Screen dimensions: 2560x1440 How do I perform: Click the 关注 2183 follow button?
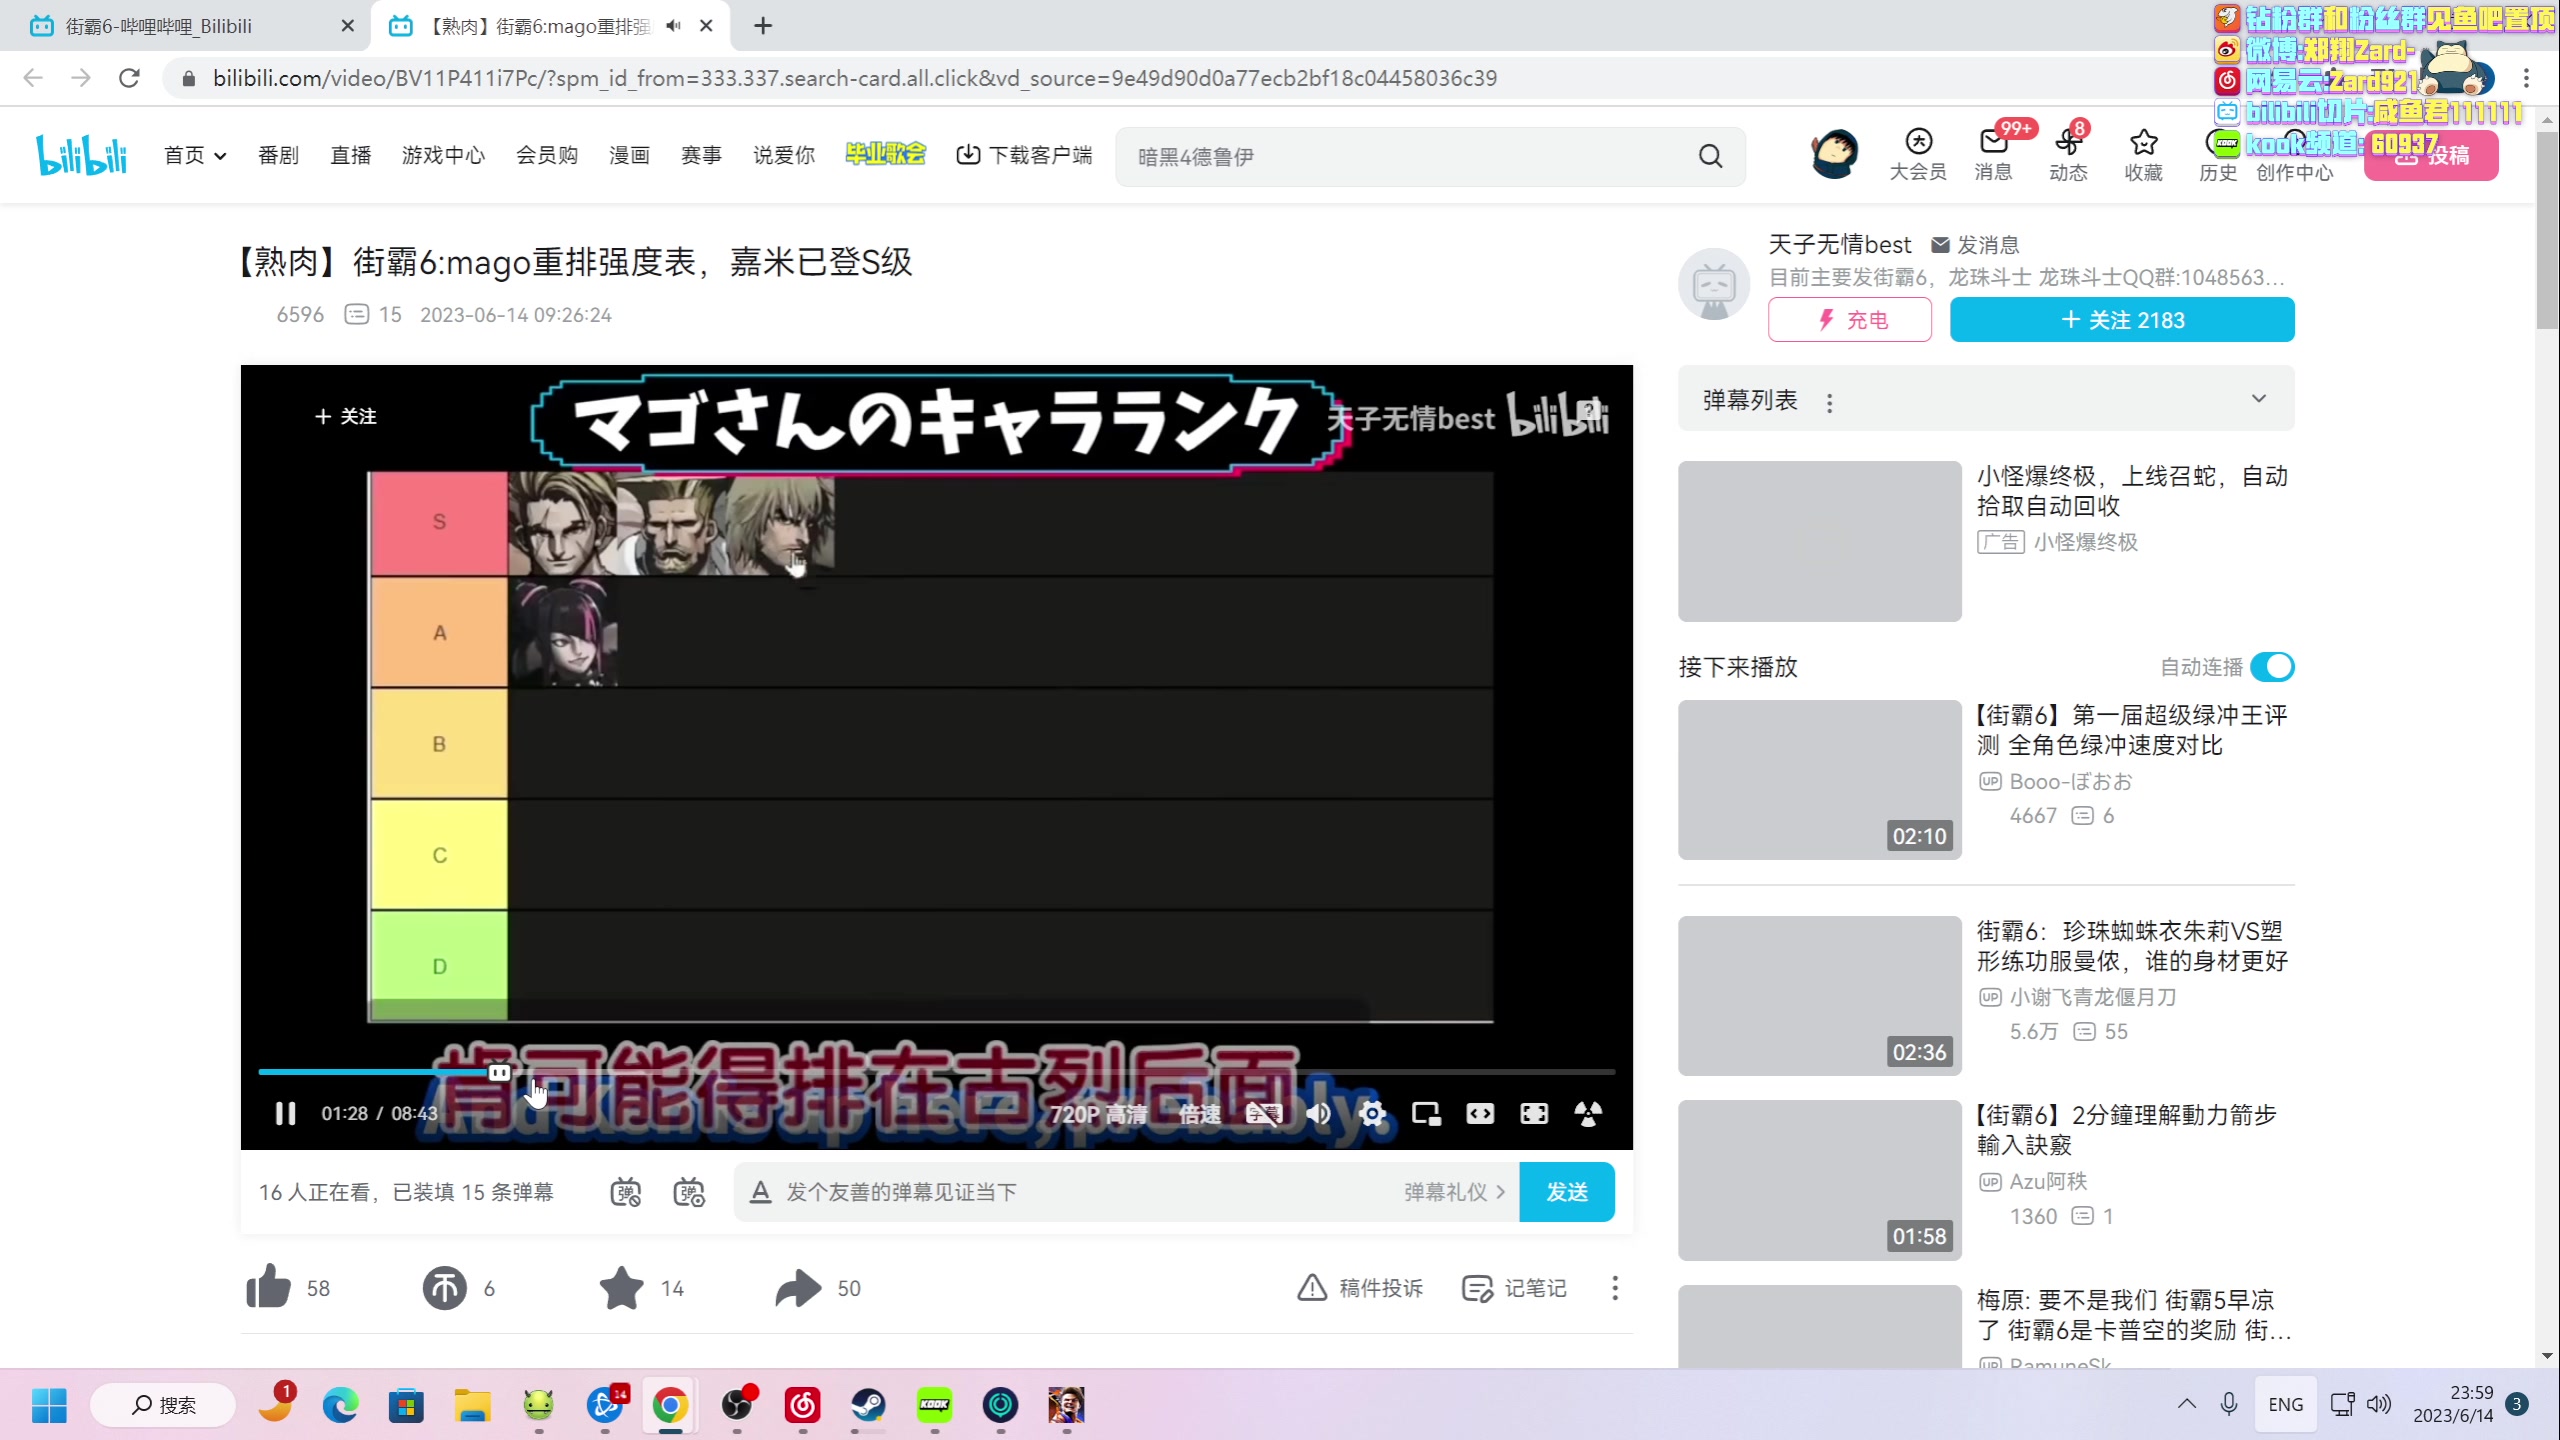[2122, 319]
